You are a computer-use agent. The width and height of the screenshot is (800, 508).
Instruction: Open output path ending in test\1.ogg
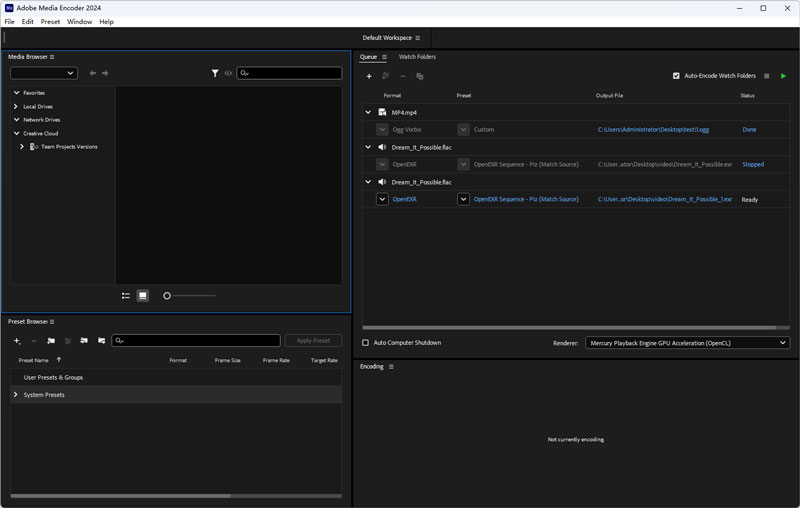point(653,130)
